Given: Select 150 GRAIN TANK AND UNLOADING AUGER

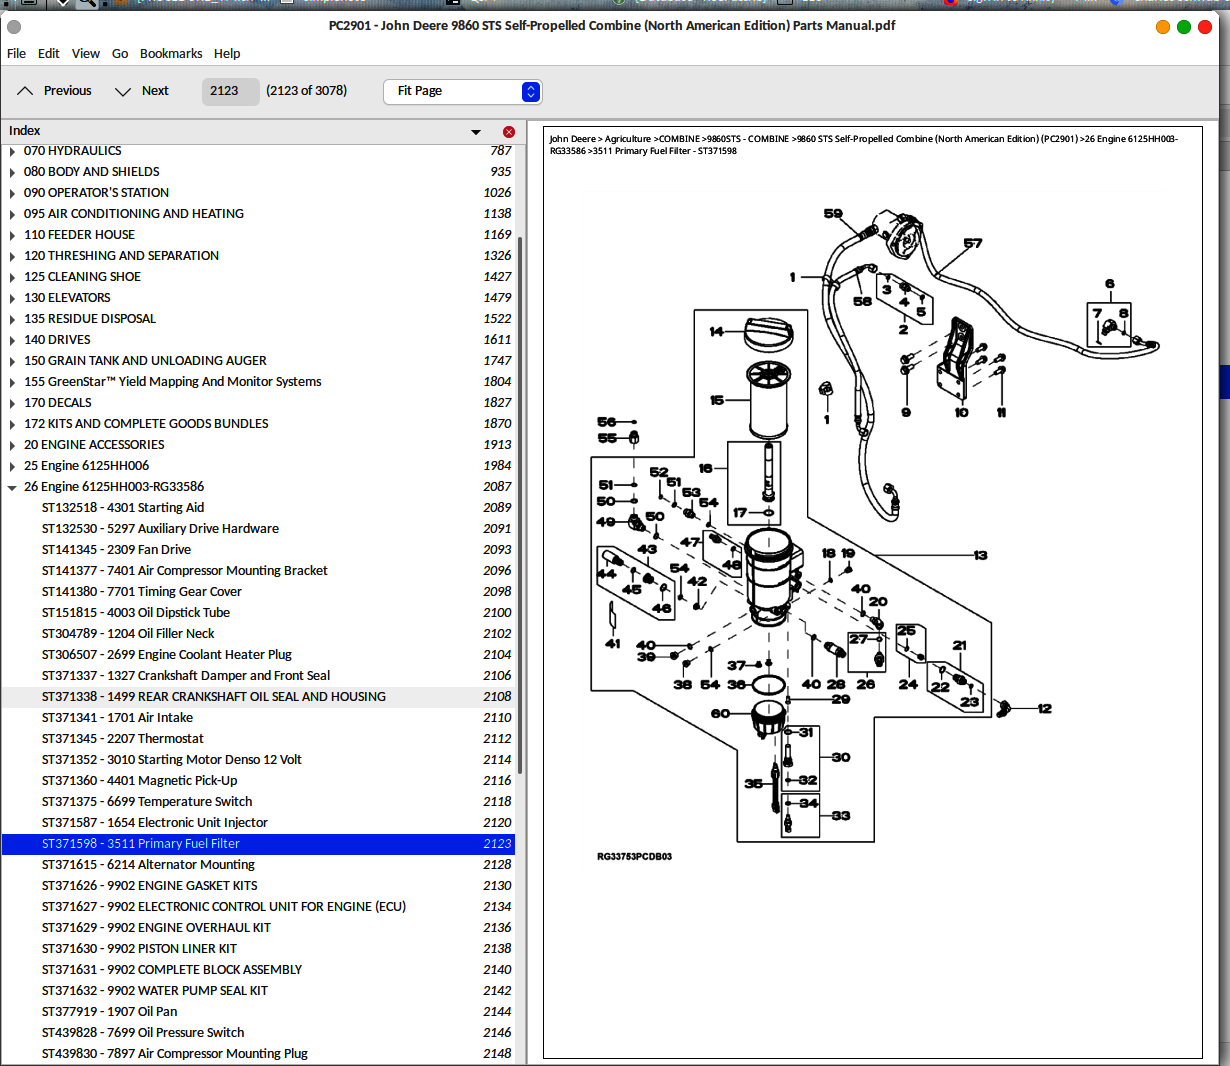Looking at the screenshot, I should [x=258, y=361].
